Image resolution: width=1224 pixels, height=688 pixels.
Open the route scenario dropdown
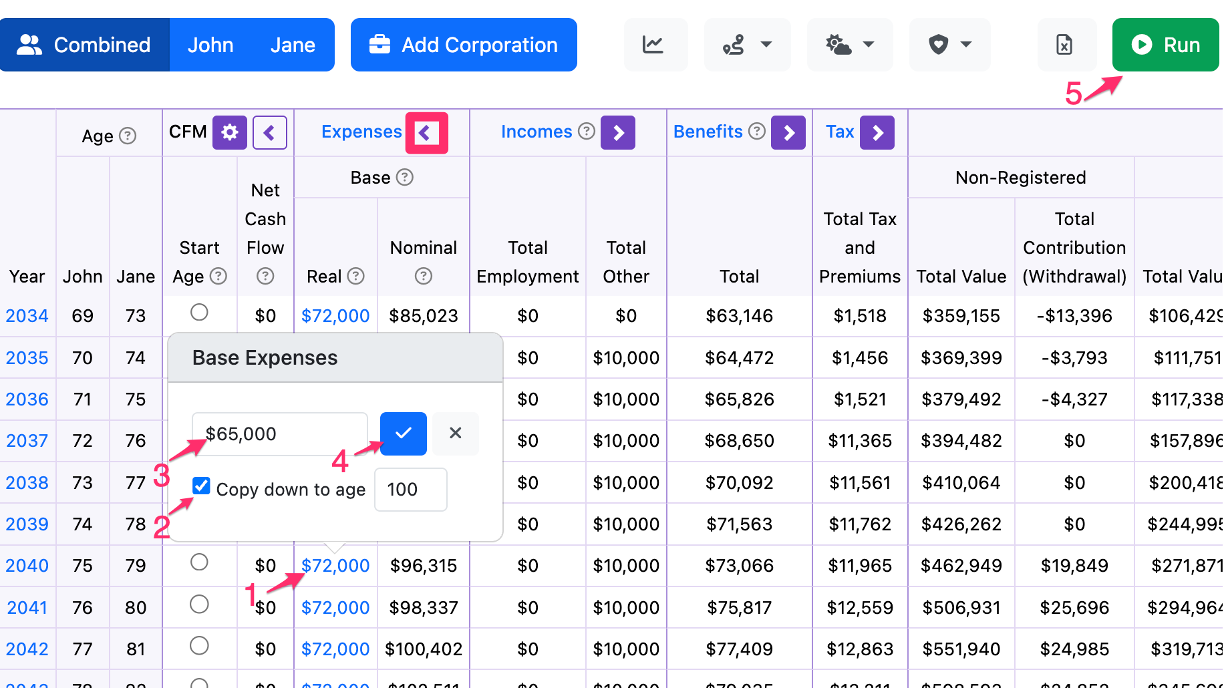[x=747, y=45]
